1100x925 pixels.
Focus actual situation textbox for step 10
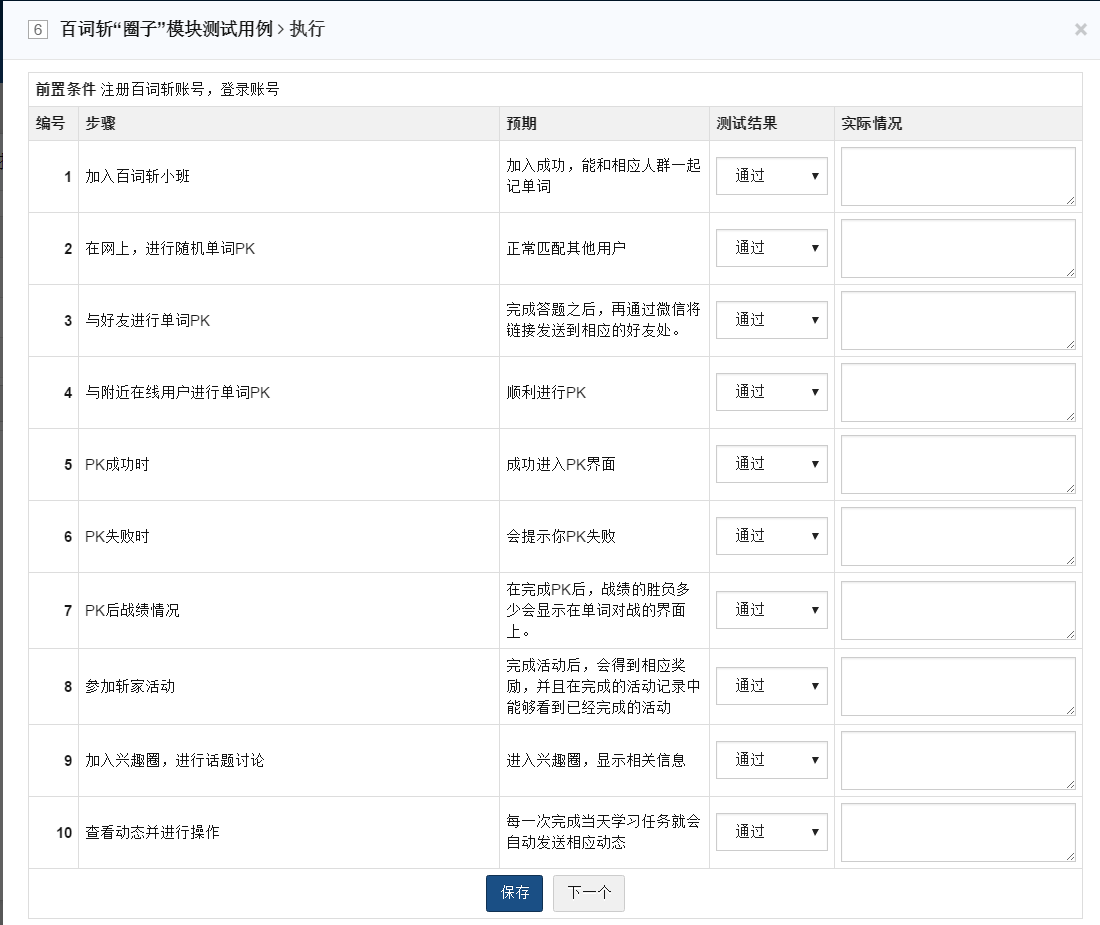958,833
